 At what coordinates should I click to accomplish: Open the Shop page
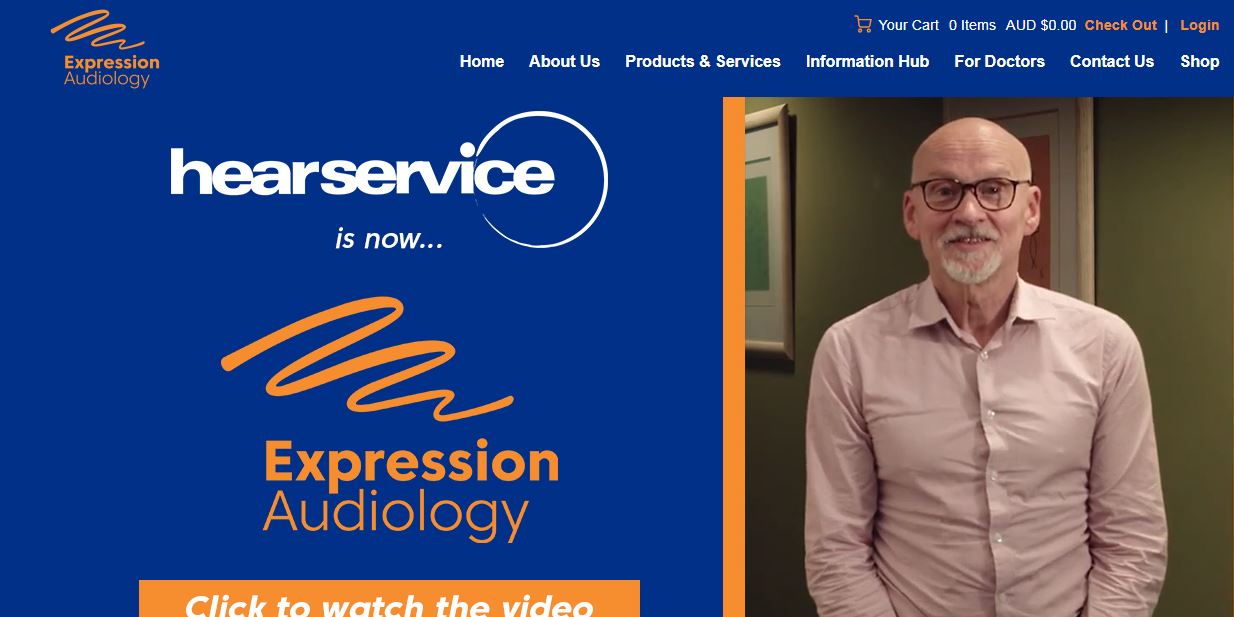[1199, 61]
